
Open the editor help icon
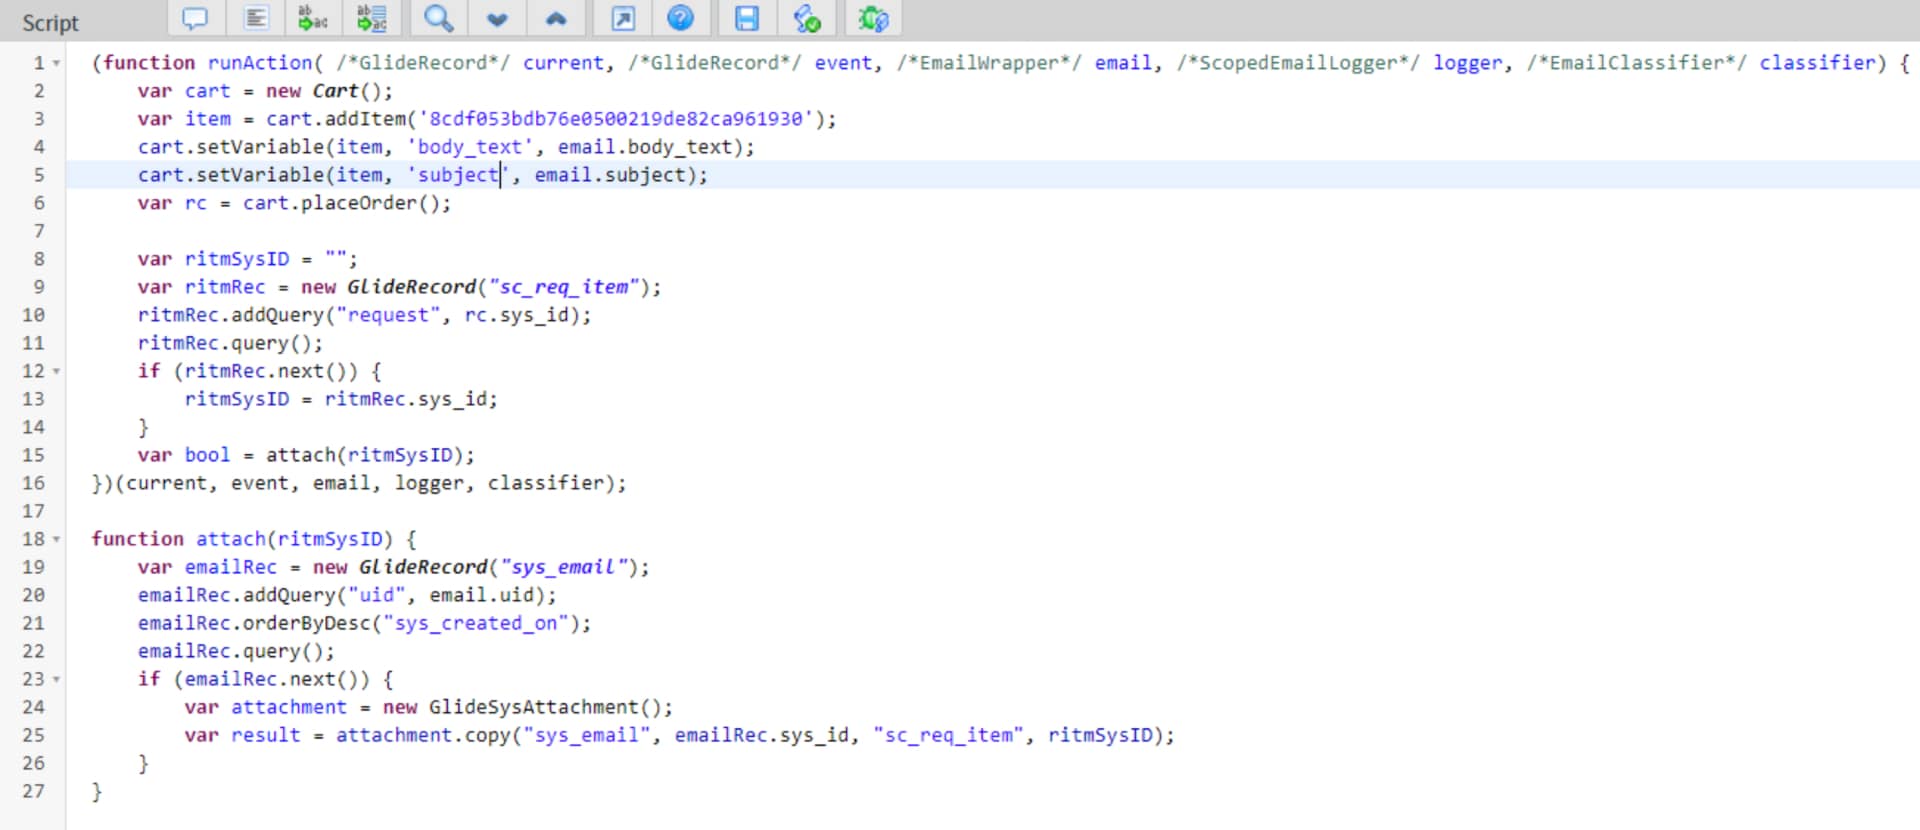coord(680,18)
